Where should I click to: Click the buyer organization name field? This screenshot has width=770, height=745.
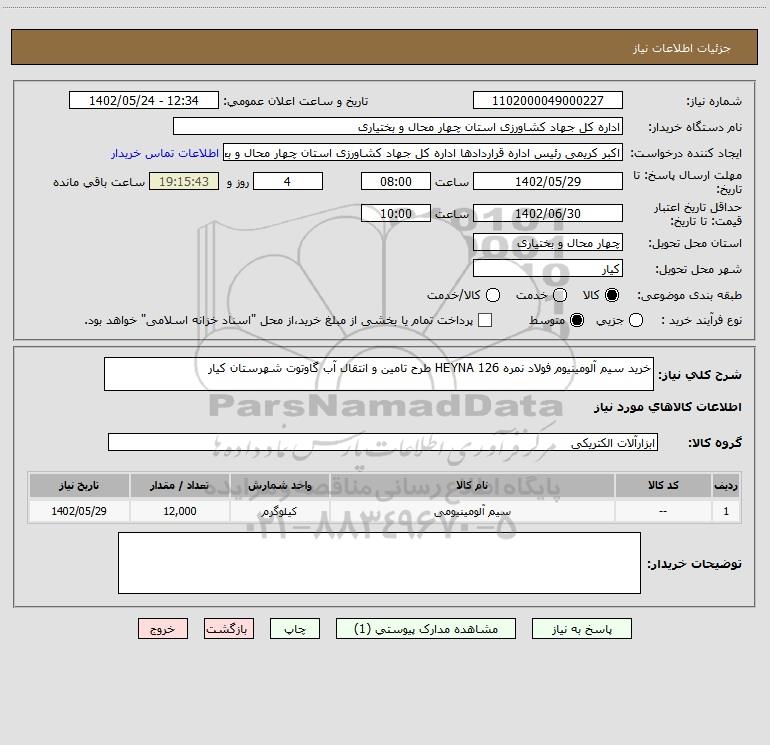coord(398,127)
